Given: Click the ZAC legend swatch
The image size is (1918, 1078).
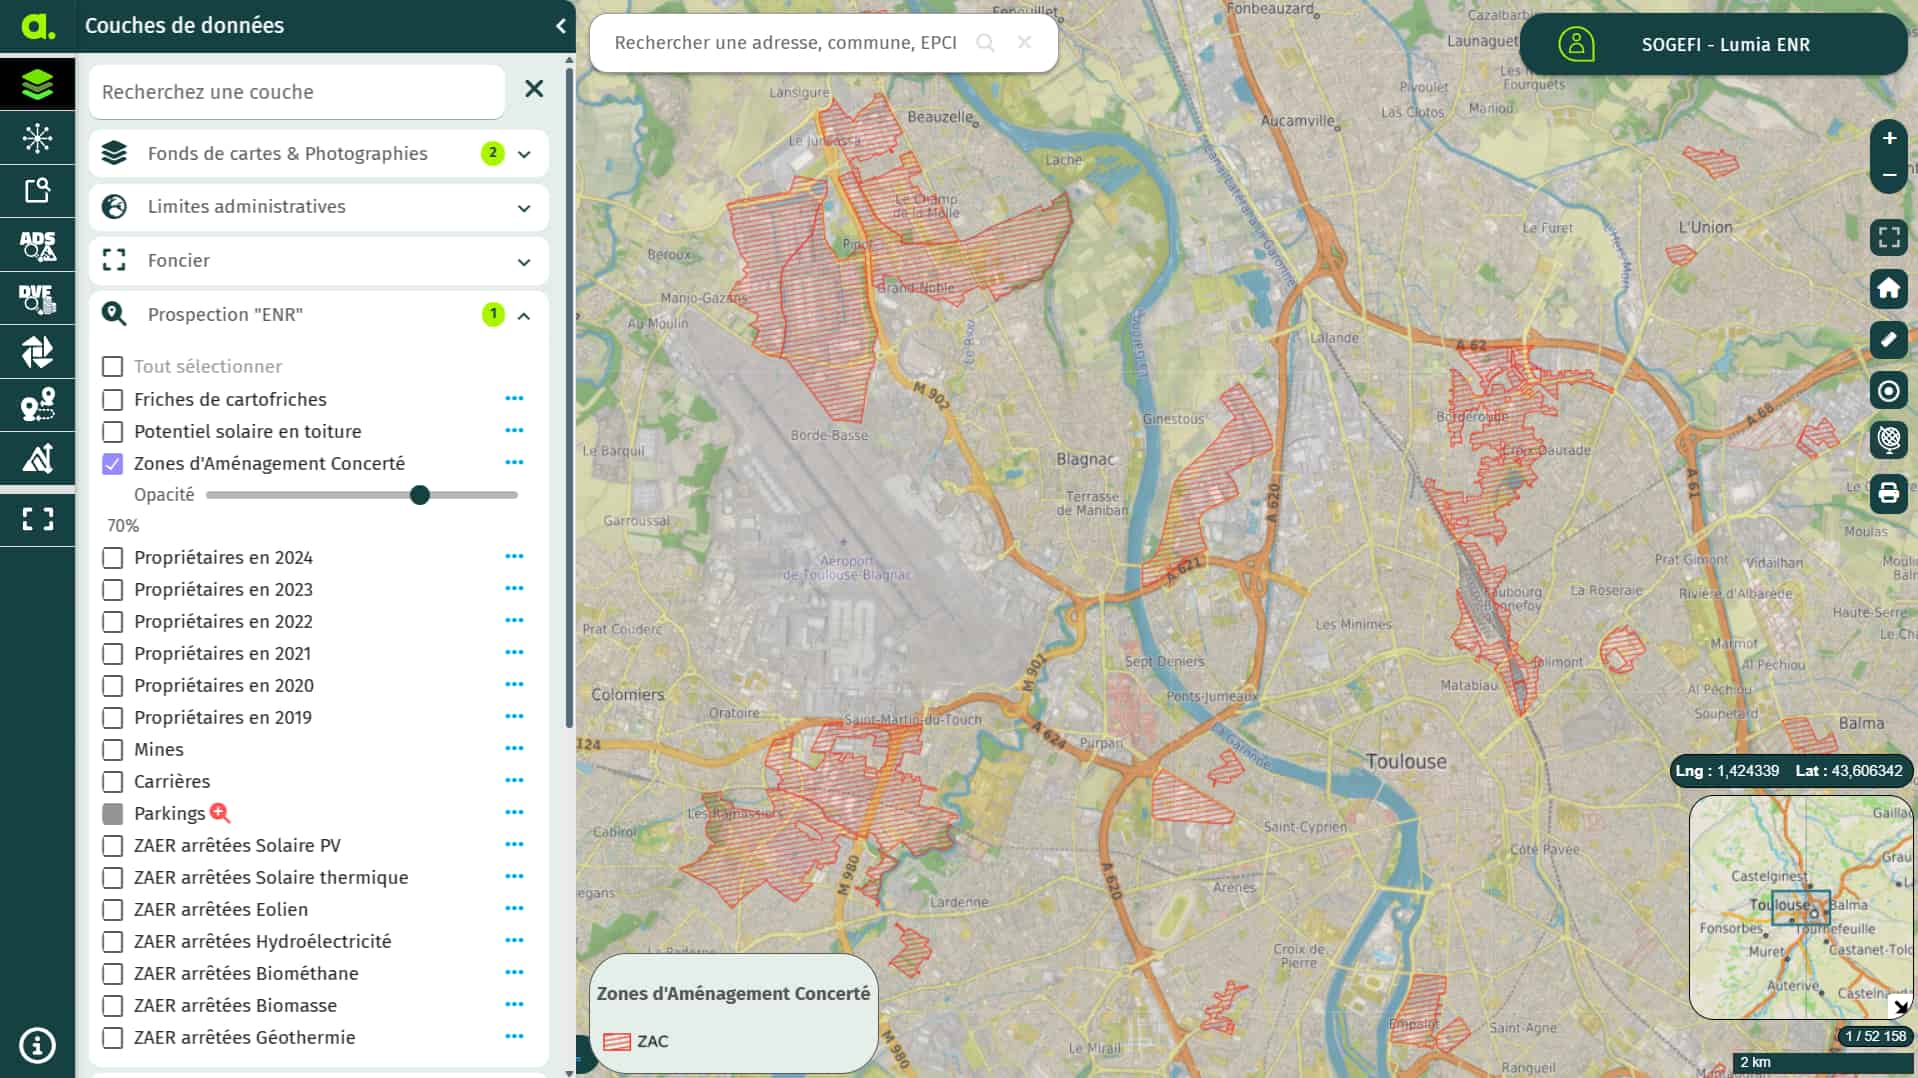Looking at the screenshot, I should tap(617, 1042).
